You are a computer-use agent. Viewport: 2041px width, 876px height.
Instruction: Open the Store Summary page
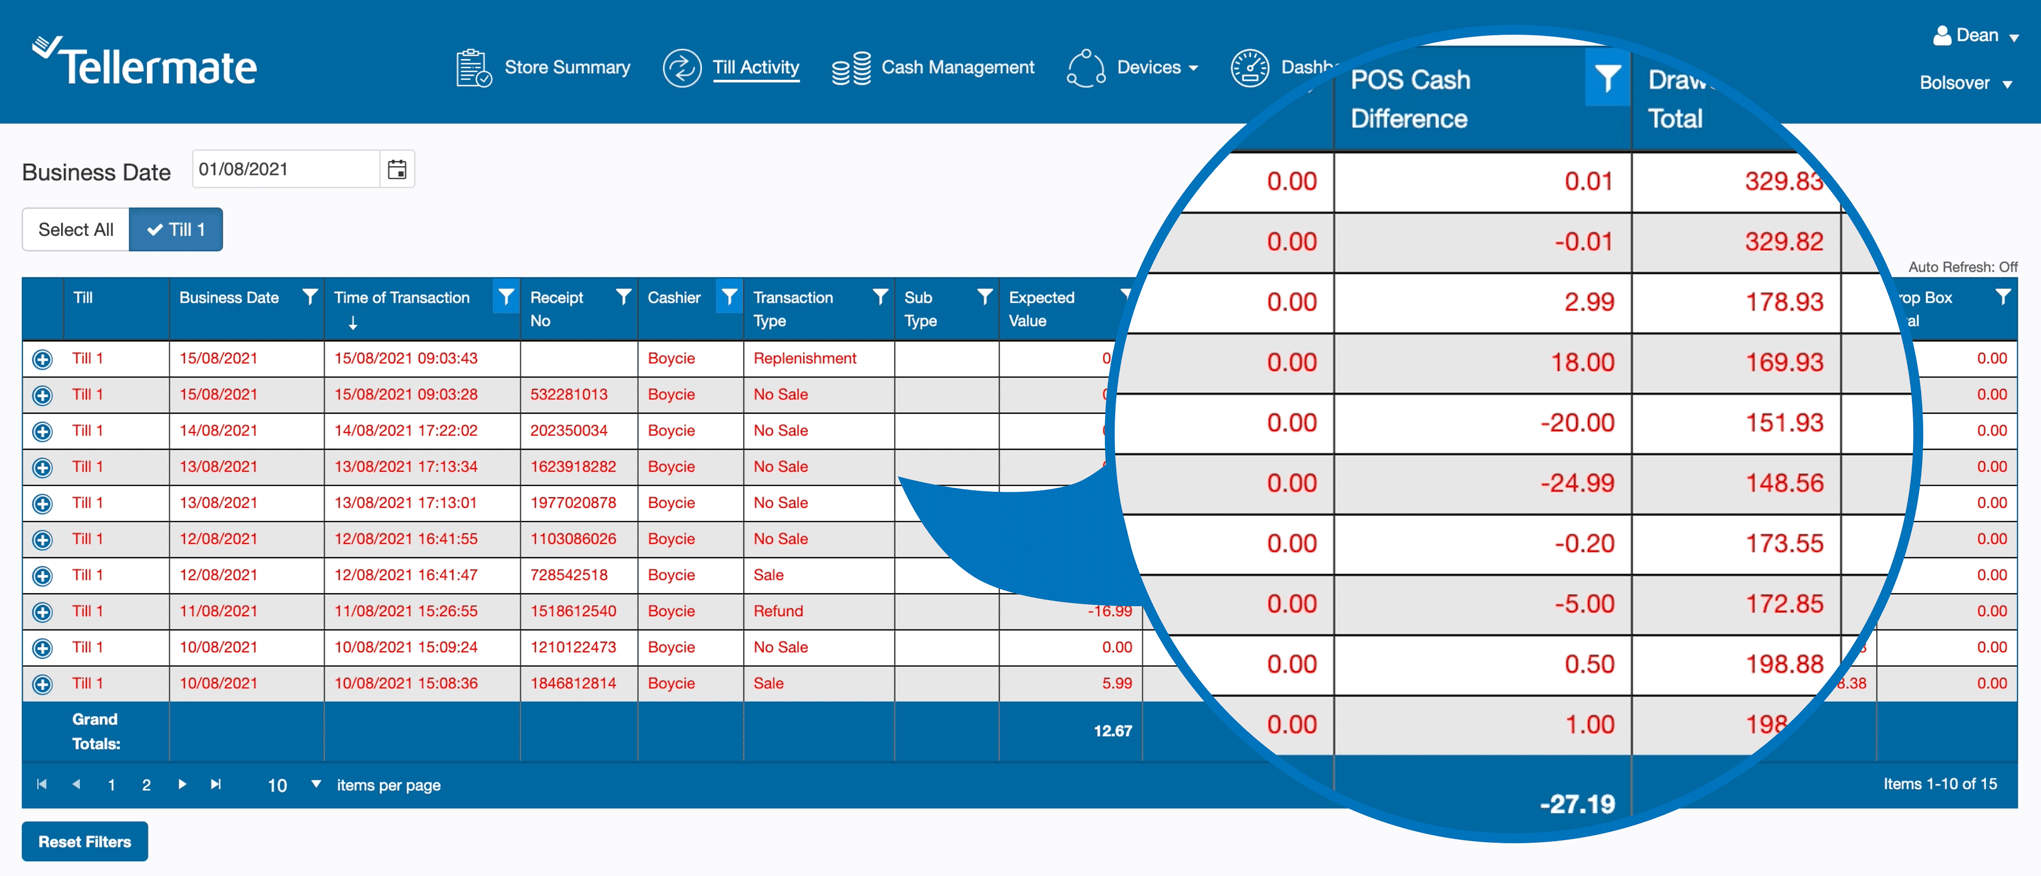click(x=543, y=68)
